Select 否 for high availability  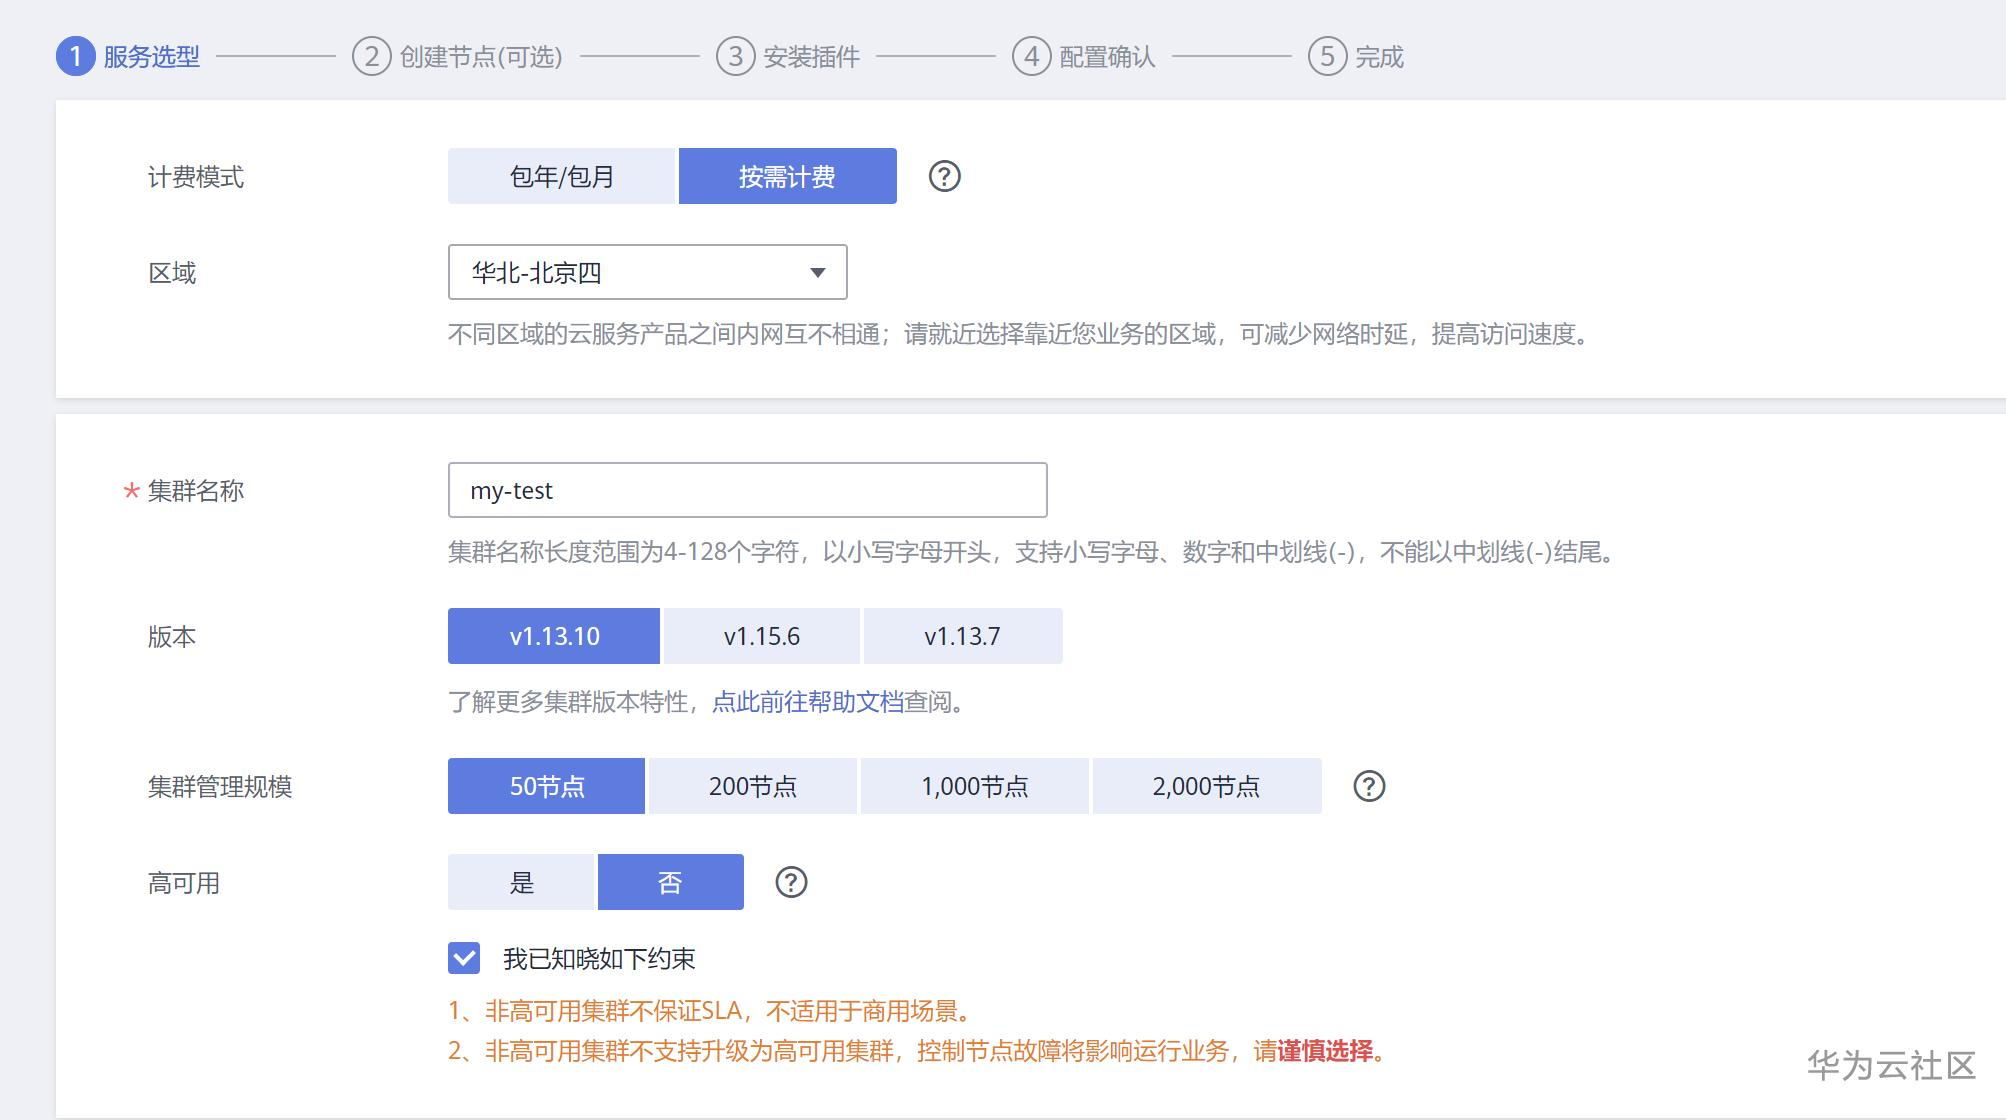pyautogui.click(x=670, y=882)
